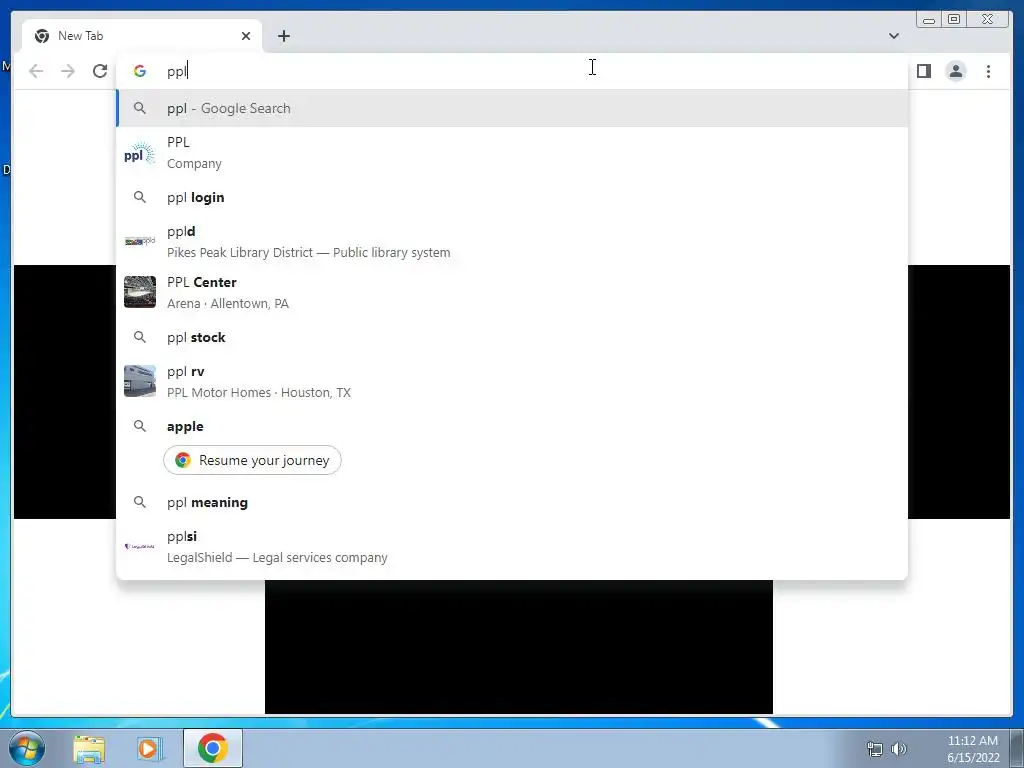1024x768 pixels.
Task: Launch Windows Media Player from taskbar
Action: pos(150,749)
